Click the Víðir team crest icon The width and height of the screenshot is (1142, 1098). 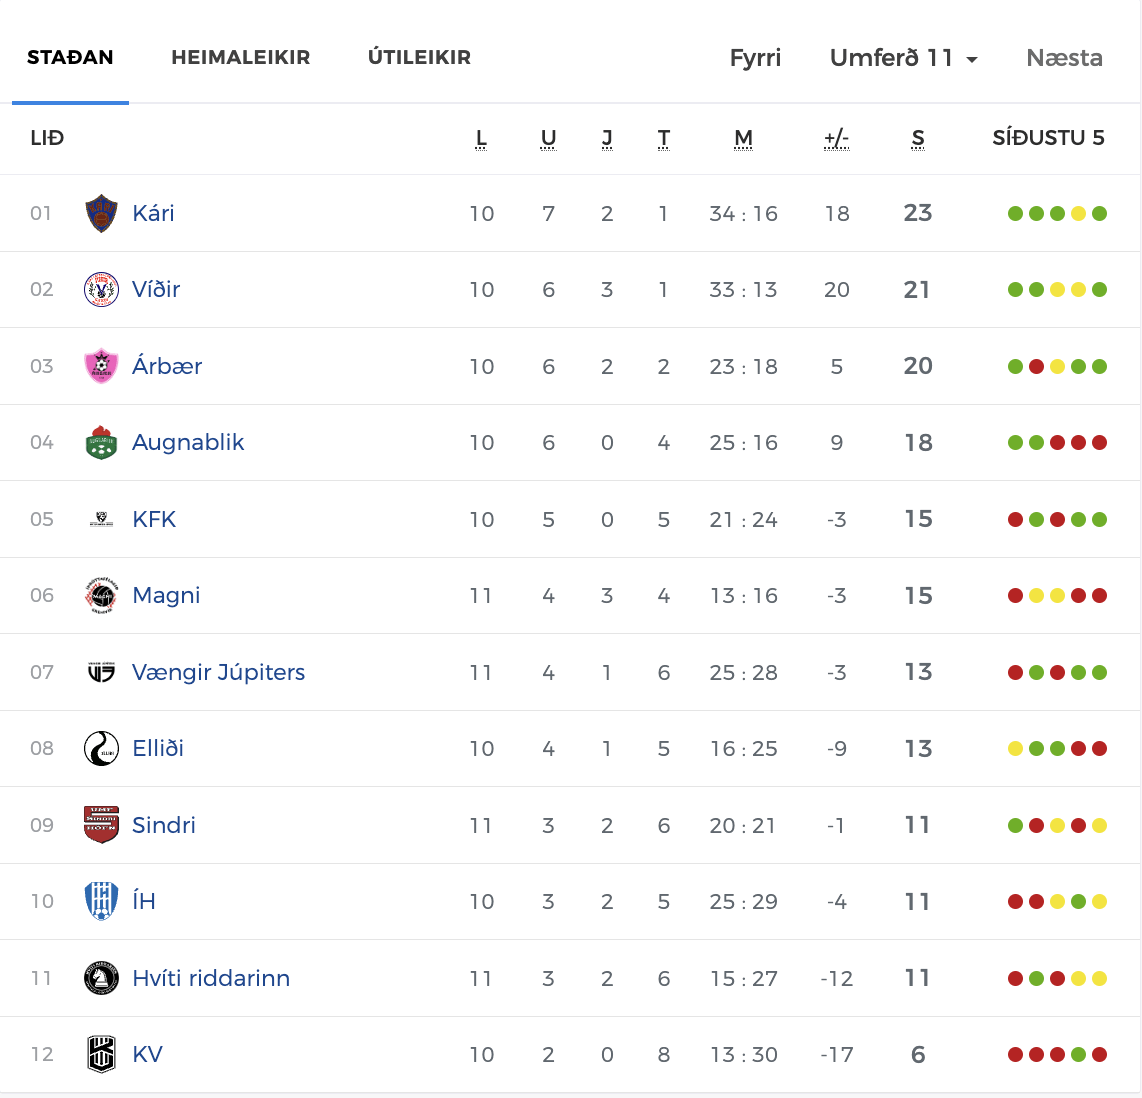[101, 290]
